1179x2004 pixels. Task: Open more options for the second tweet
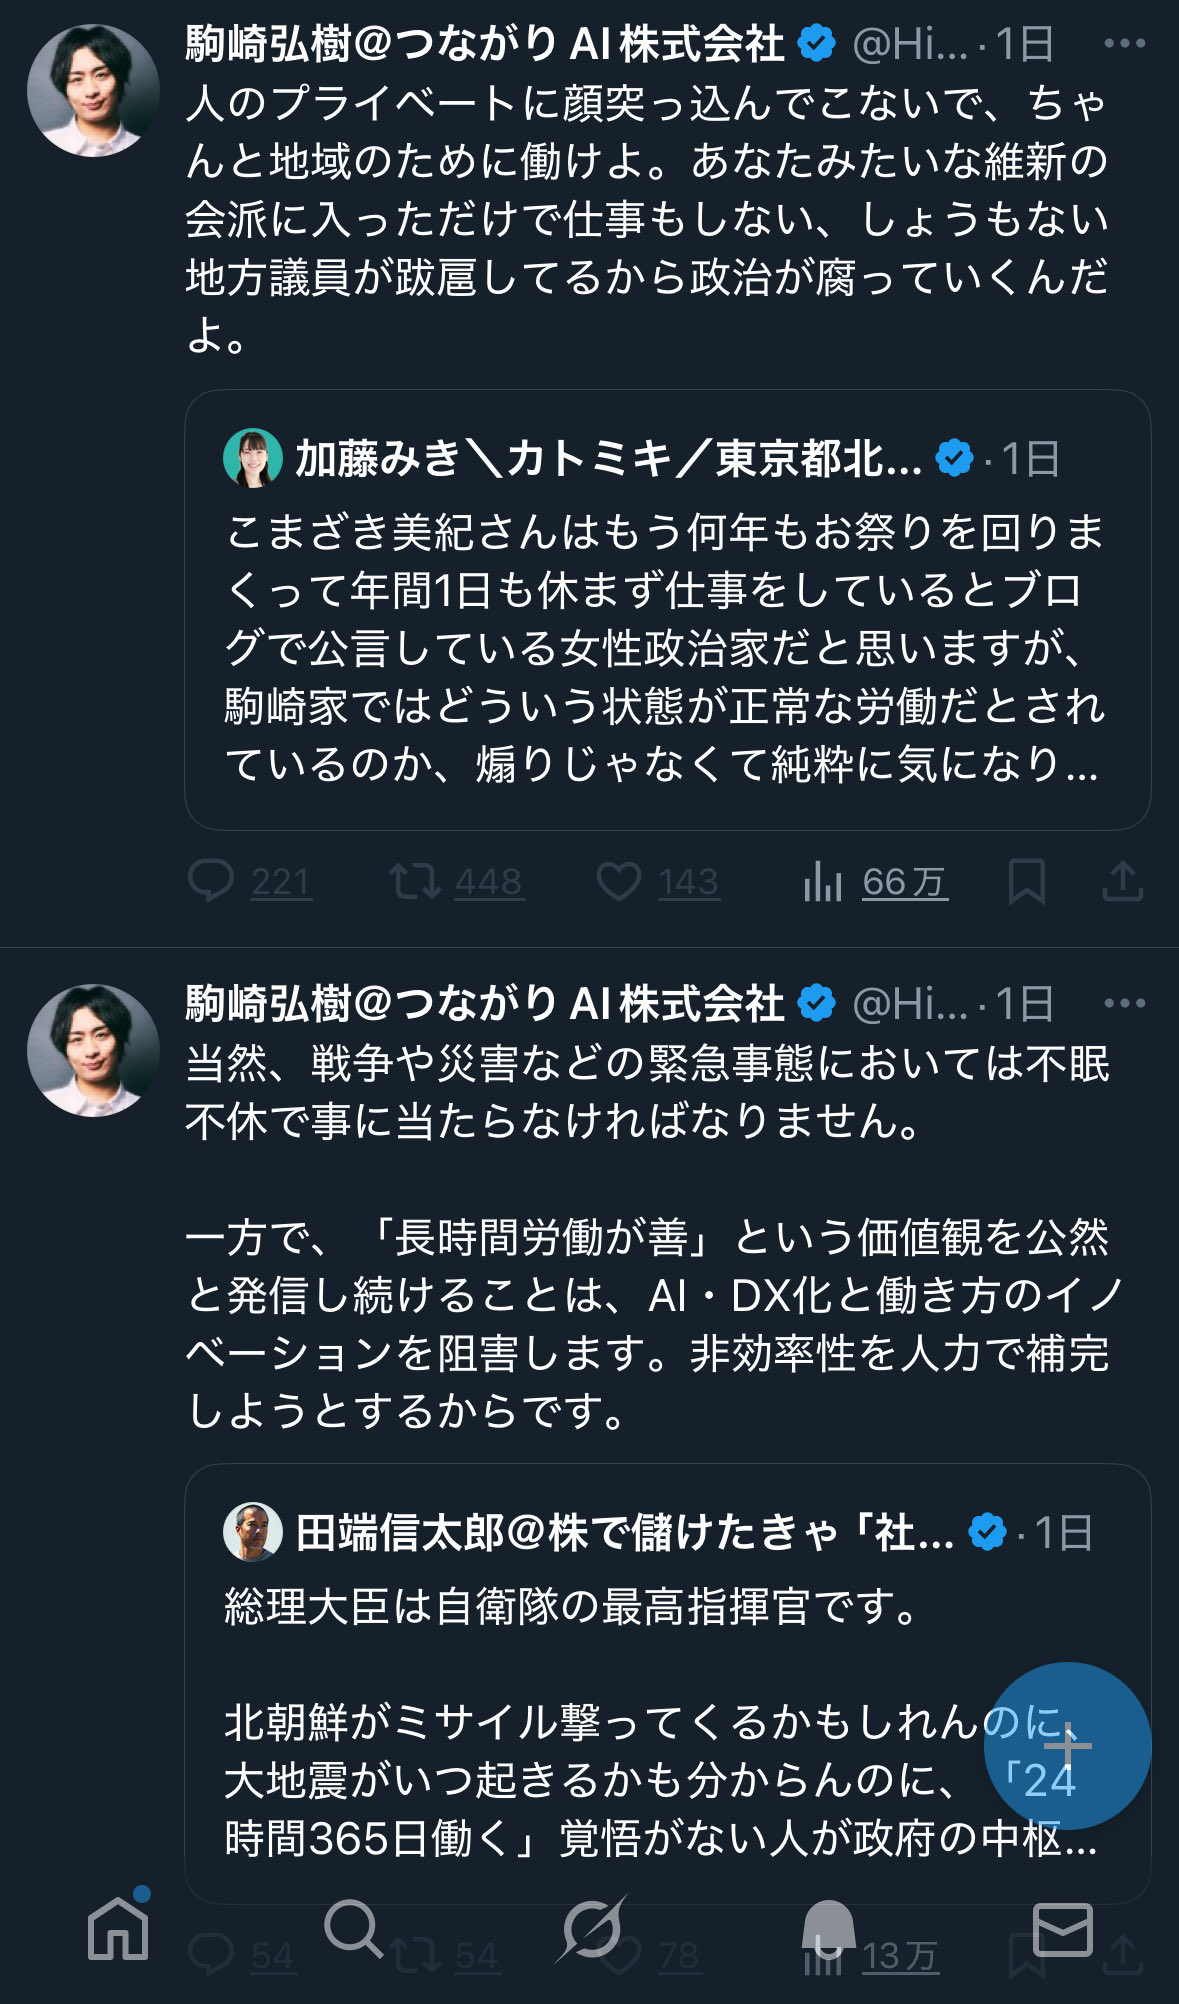[1124, 1004]
